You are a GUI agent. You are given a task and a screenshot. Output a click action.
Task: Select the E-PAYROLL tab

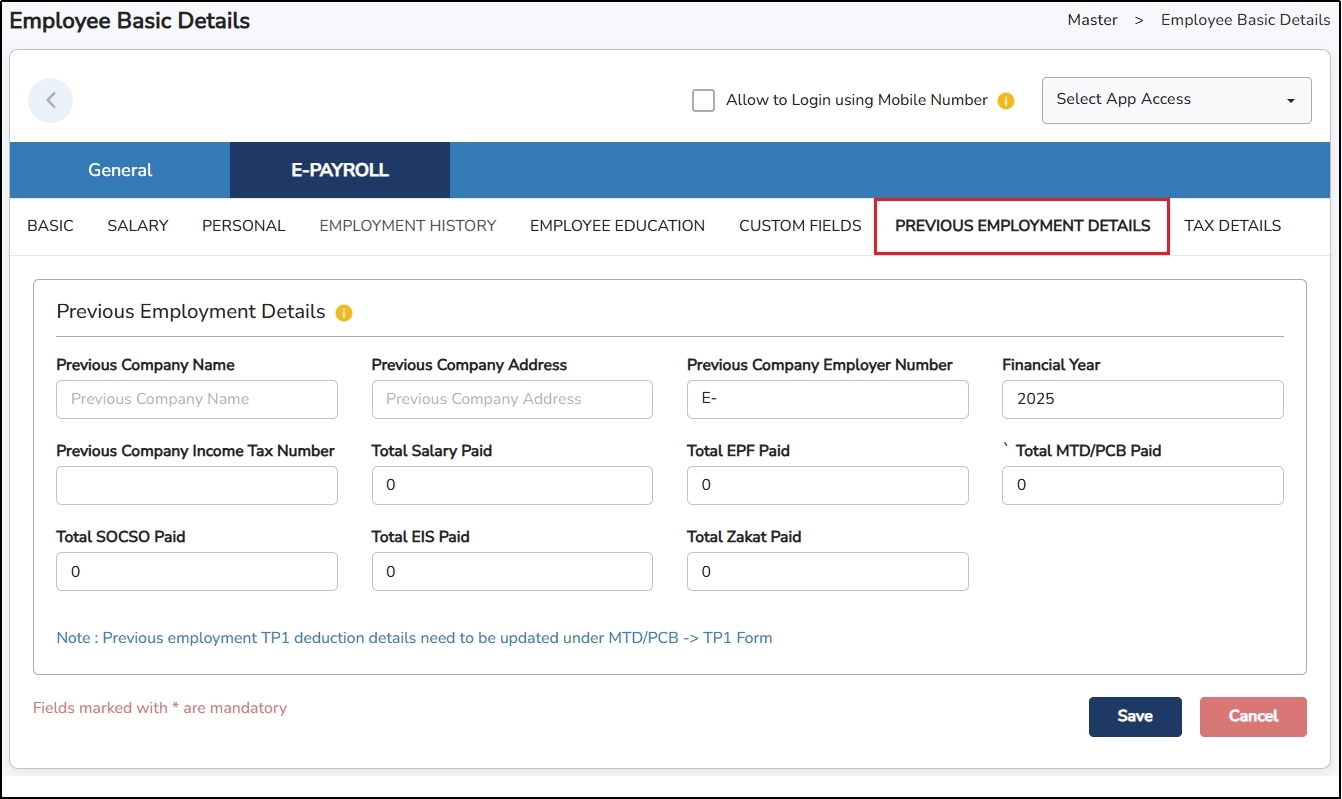coord(340,170)
